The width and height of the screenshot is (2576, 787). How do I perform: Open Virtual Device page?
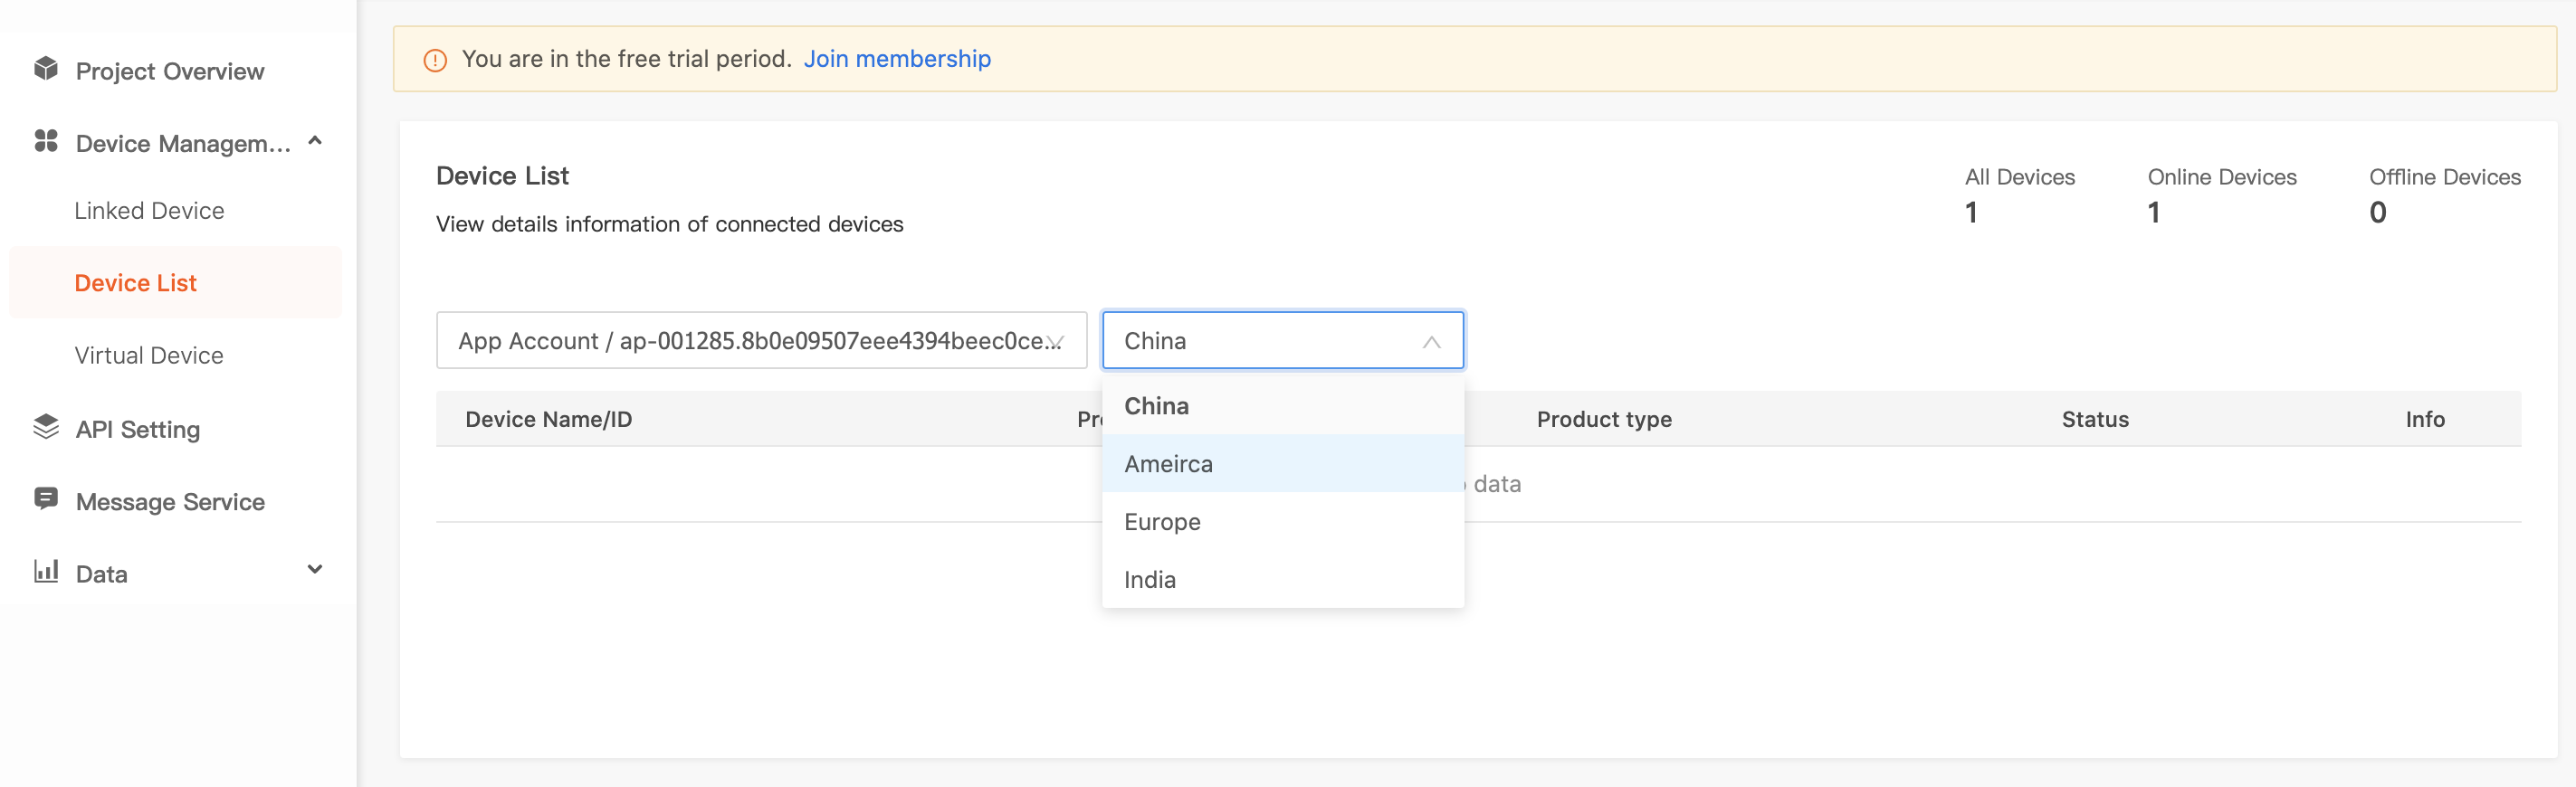click(x=149, y=356)
